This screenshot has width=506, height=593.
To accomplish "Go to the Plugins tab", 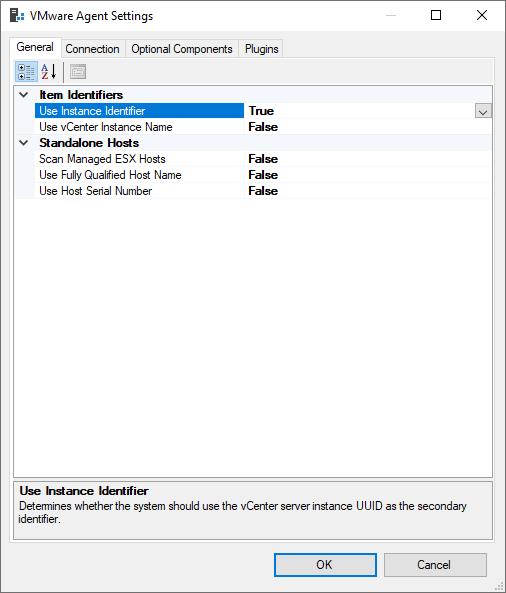I will (261, 49).
